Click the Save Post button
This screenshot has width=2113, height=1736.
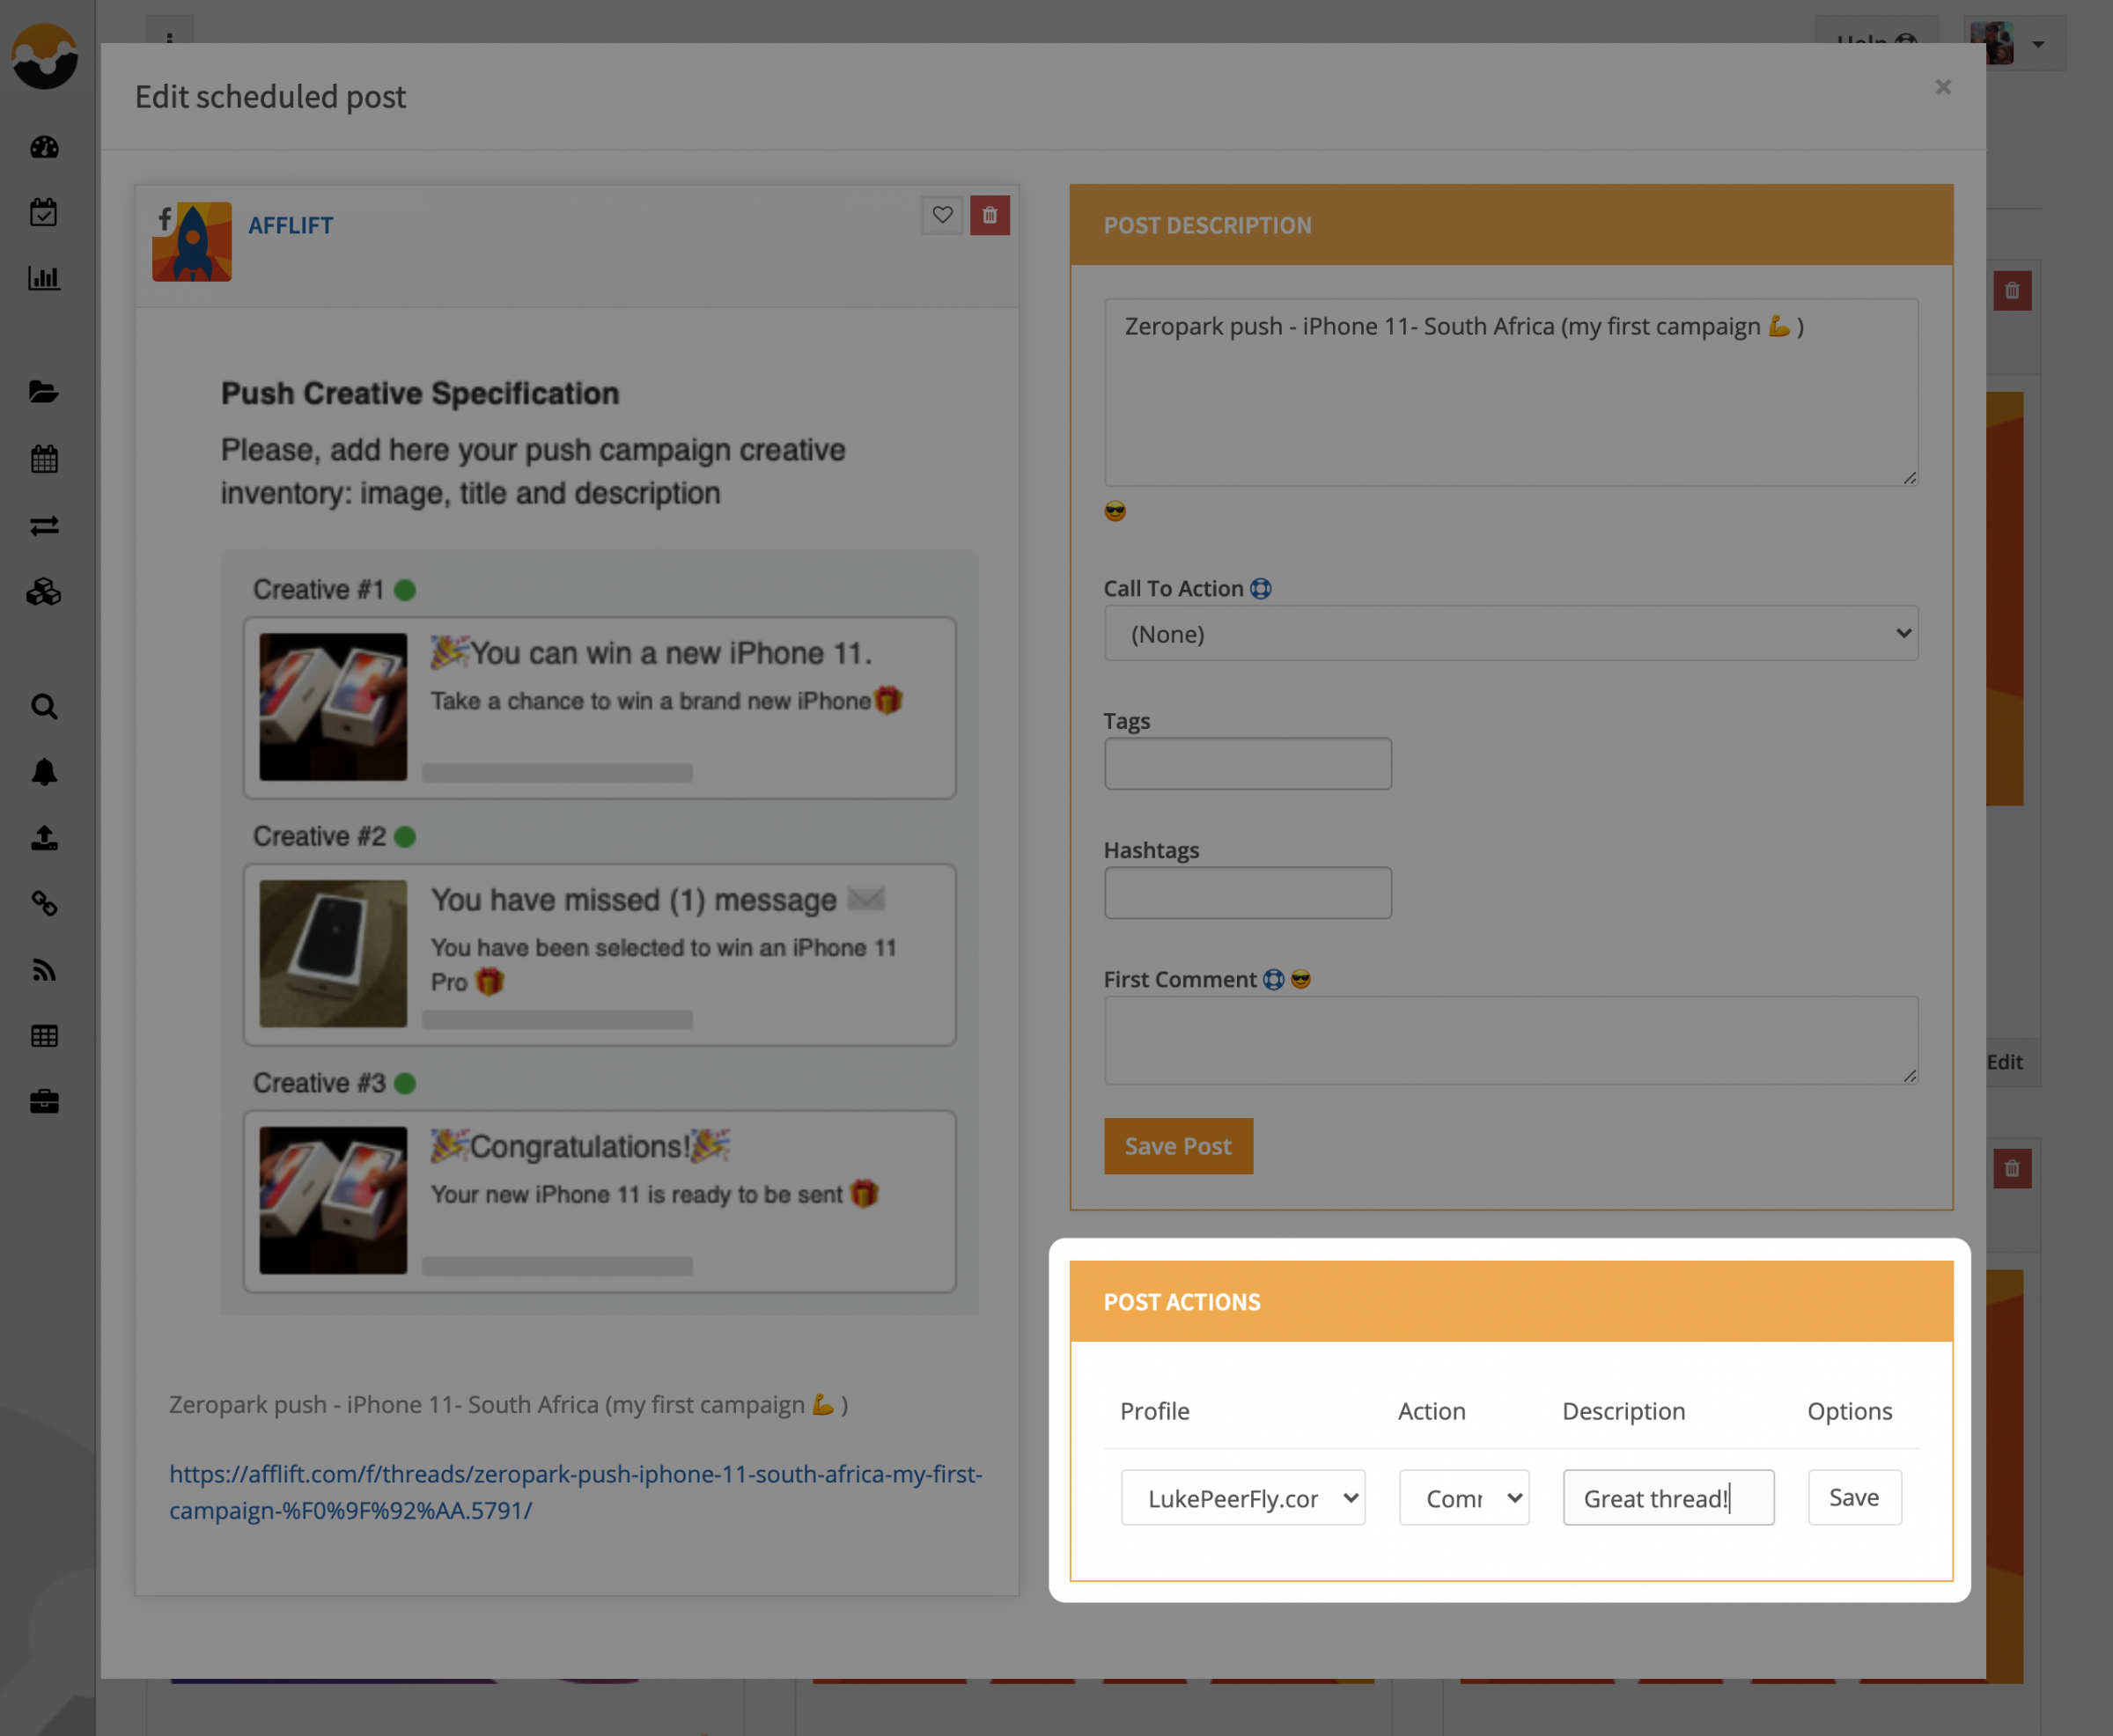point(1177,1146)
